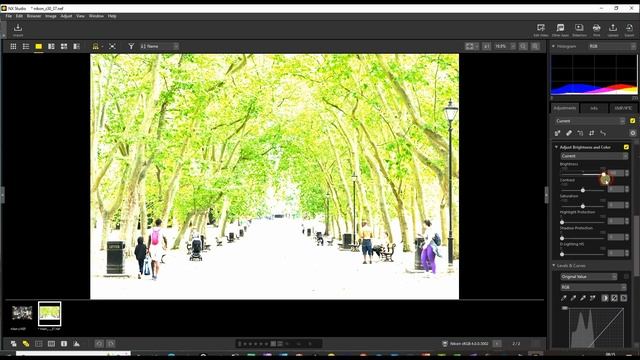This screenshot has width=640, height=360.
Task: Open the View menu
Action: (80, 16)
